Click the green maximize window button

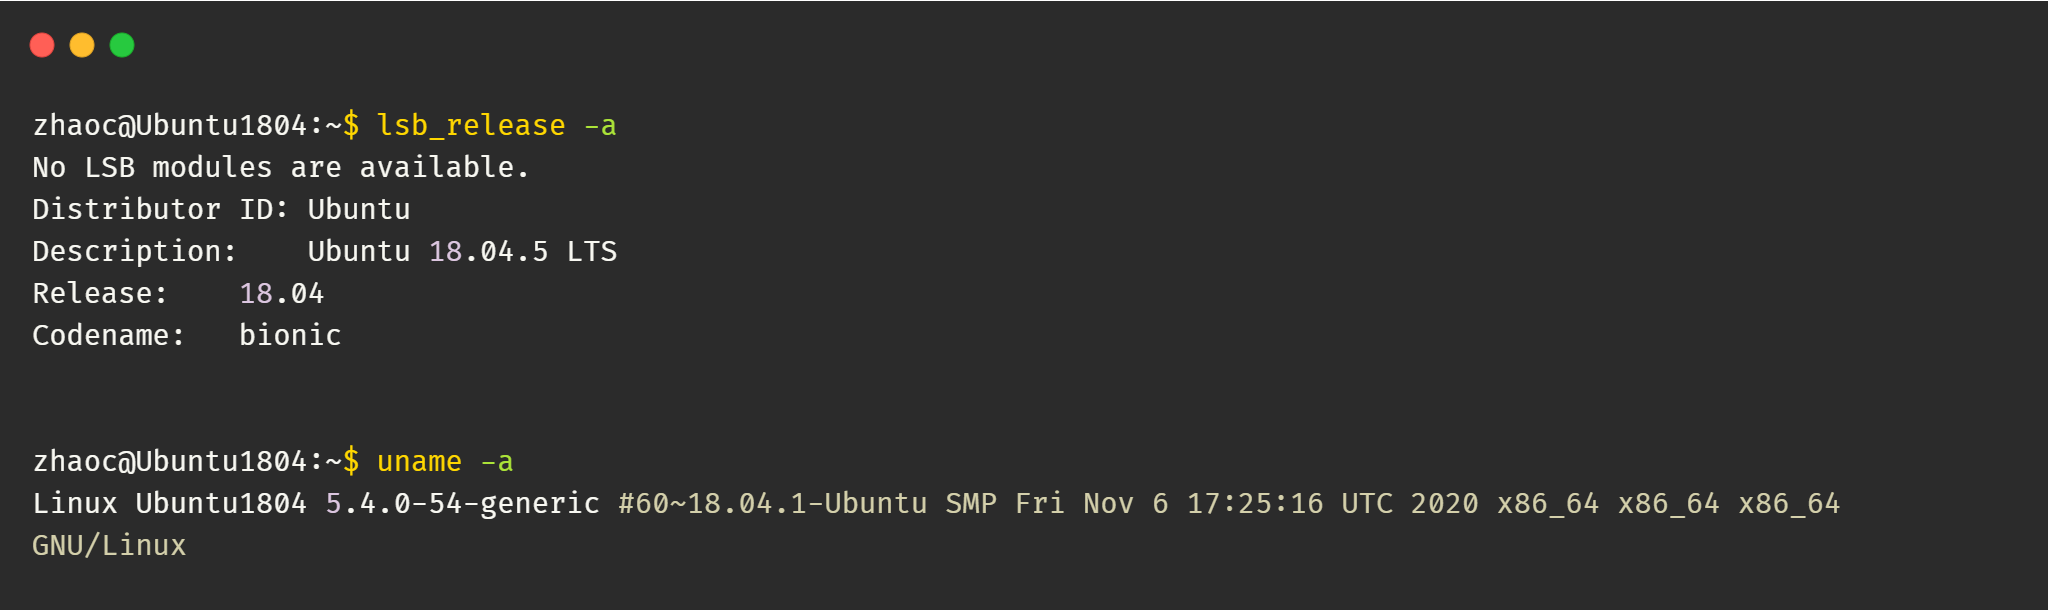pyautogui.click(x=122, y=45)
